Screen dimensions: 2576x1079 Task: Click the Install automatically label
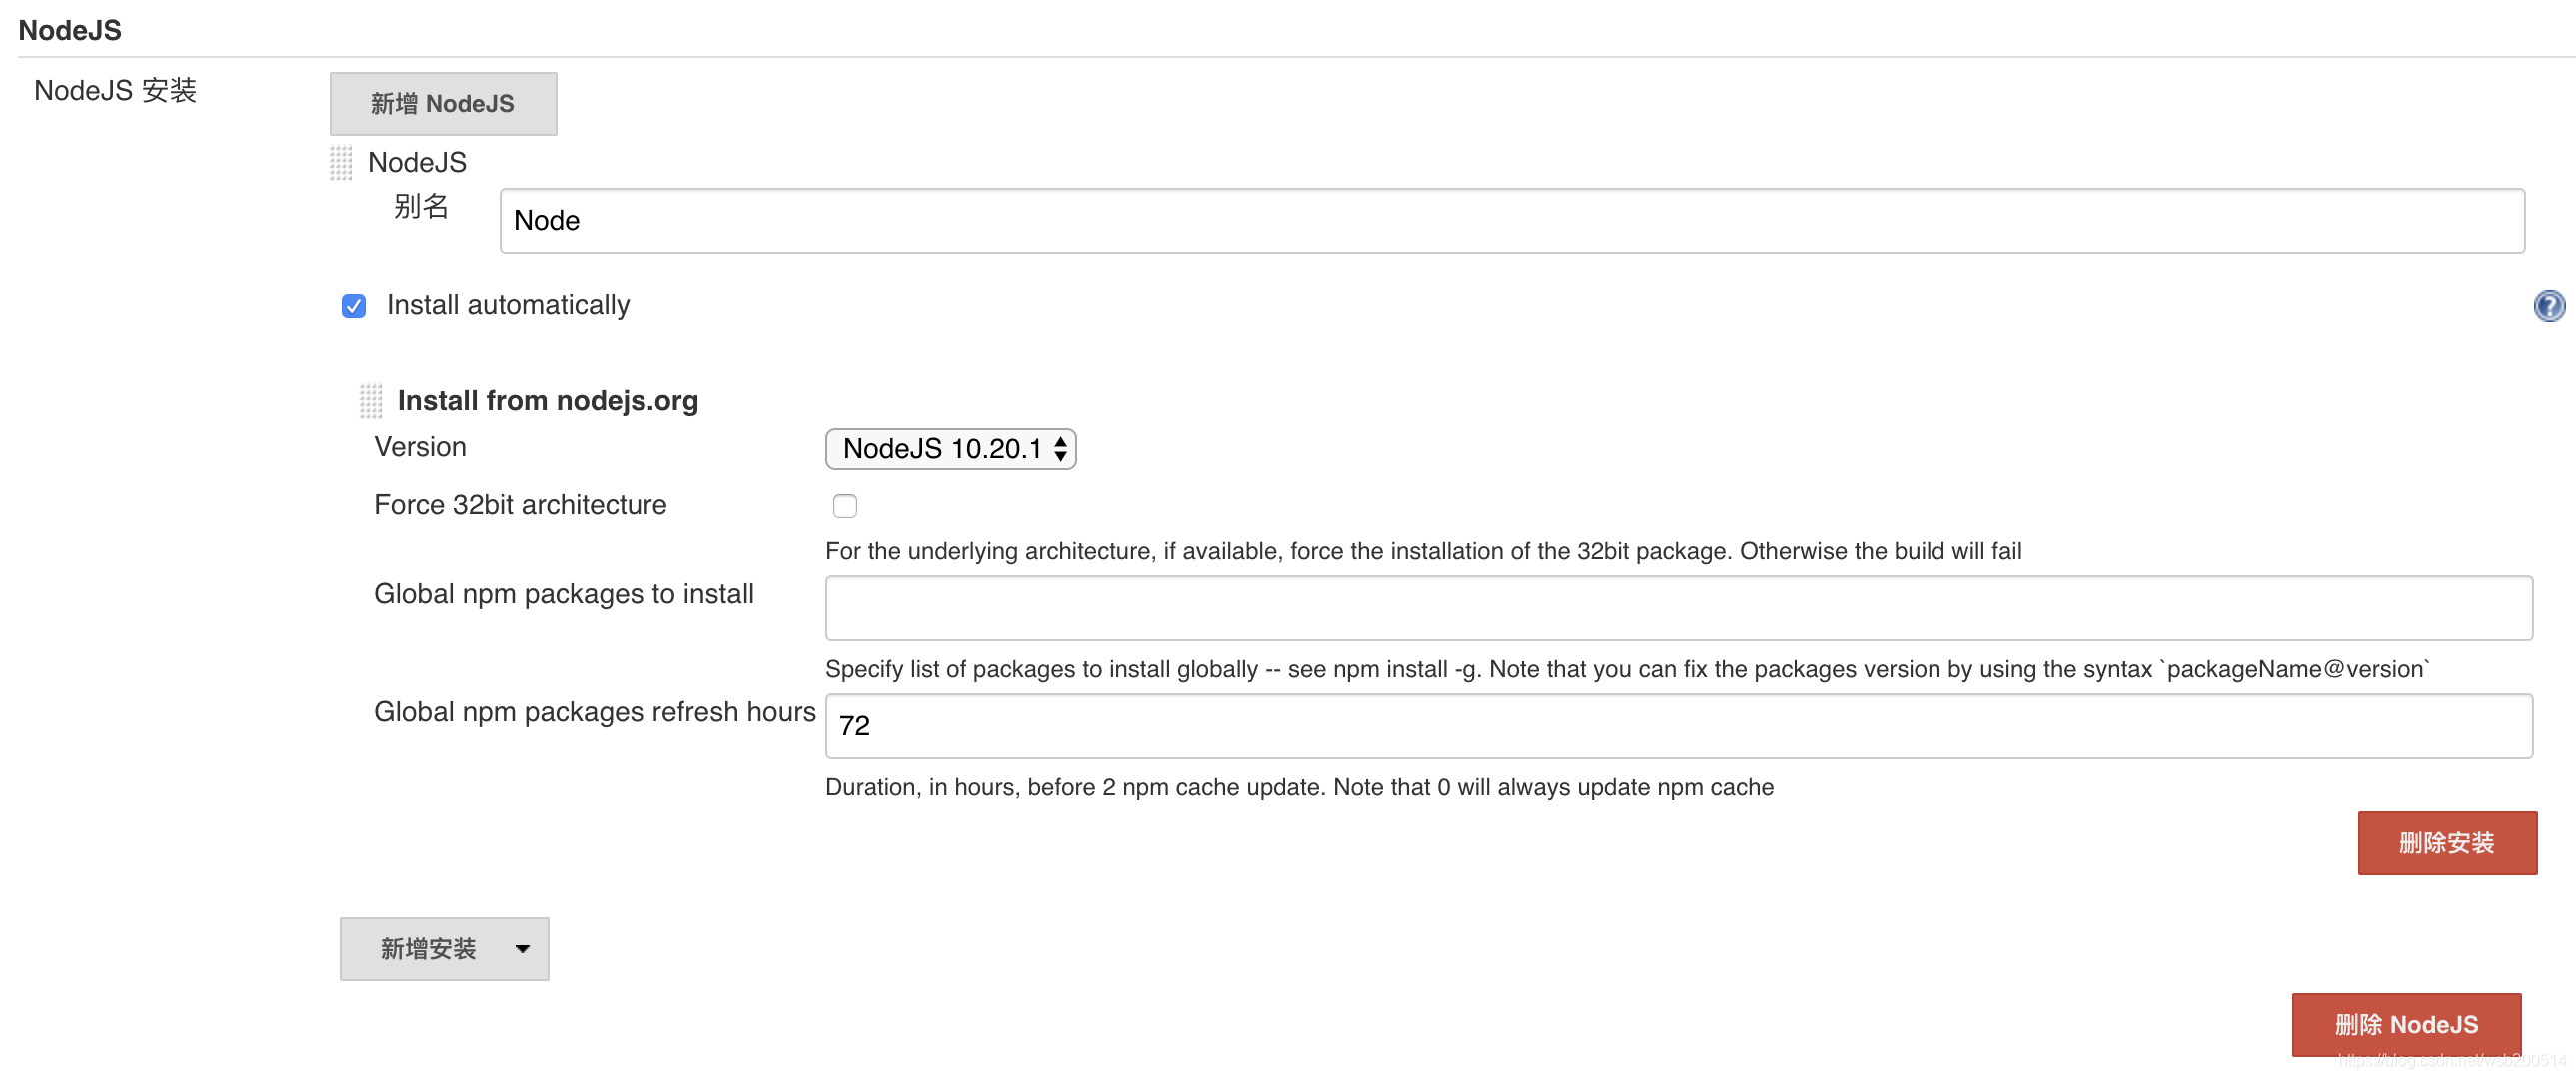pyautogui.click(x=508, y=304)
